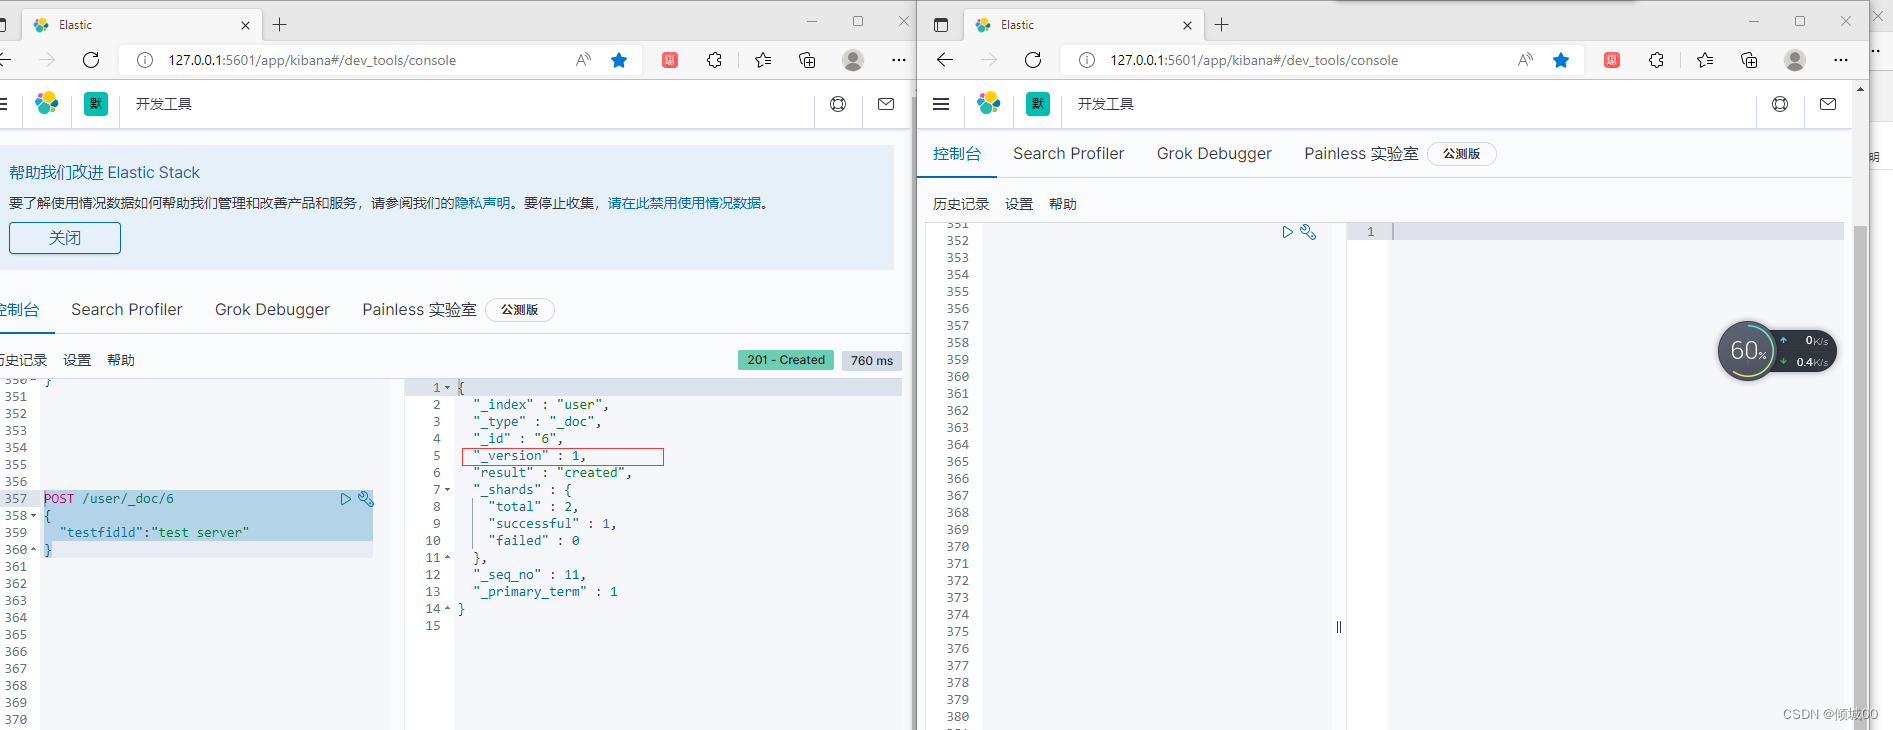Switch to Grok Debugger tab in right window
This screenshot has height=730, width=1893.
coord(1214,154)
